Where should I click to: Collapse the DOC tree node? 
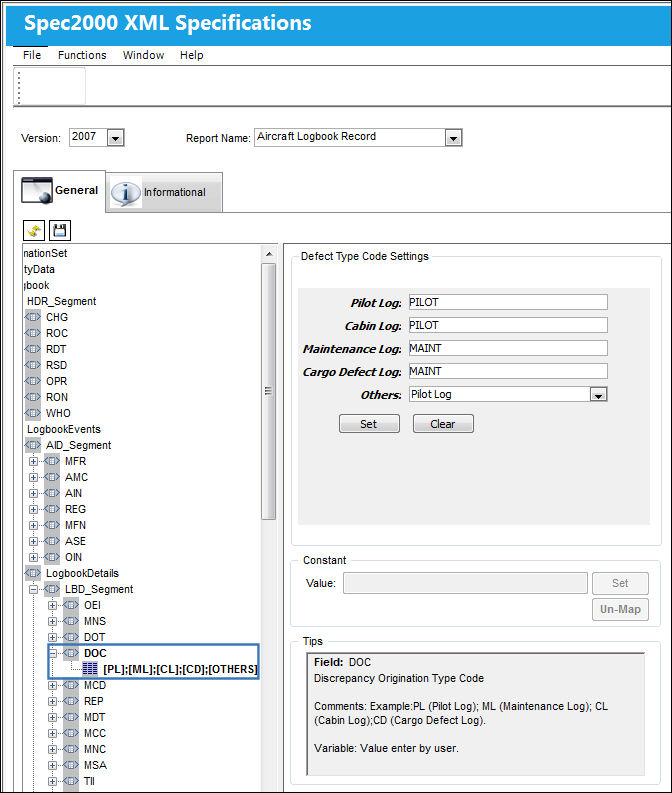click(x=53, y=653)
